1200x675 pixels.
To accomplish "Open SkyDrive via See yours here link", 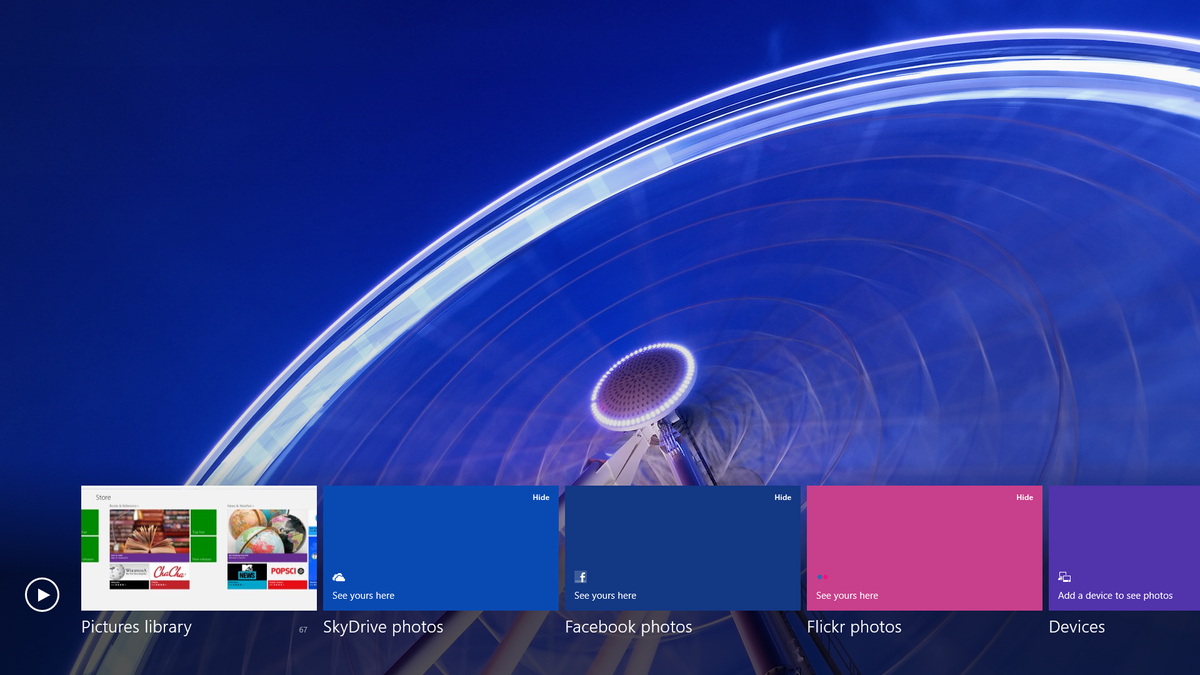I will coord(362,595).
